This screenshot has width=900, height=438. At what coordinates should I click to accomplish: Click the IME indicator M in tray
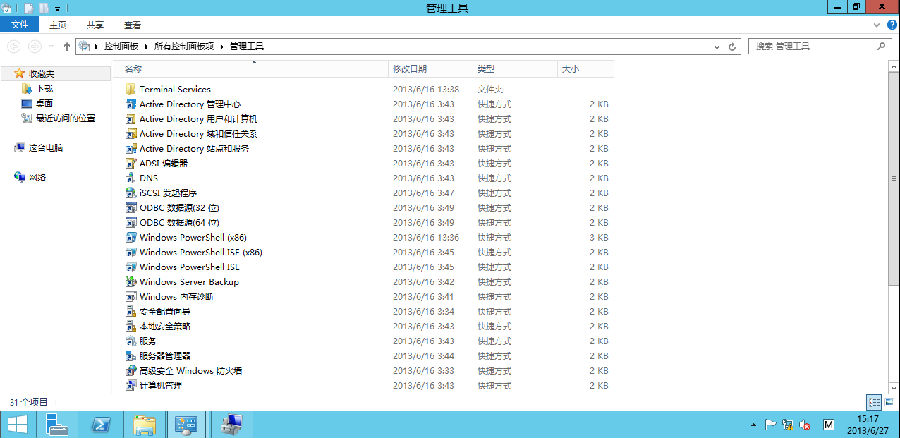(828, 425)
